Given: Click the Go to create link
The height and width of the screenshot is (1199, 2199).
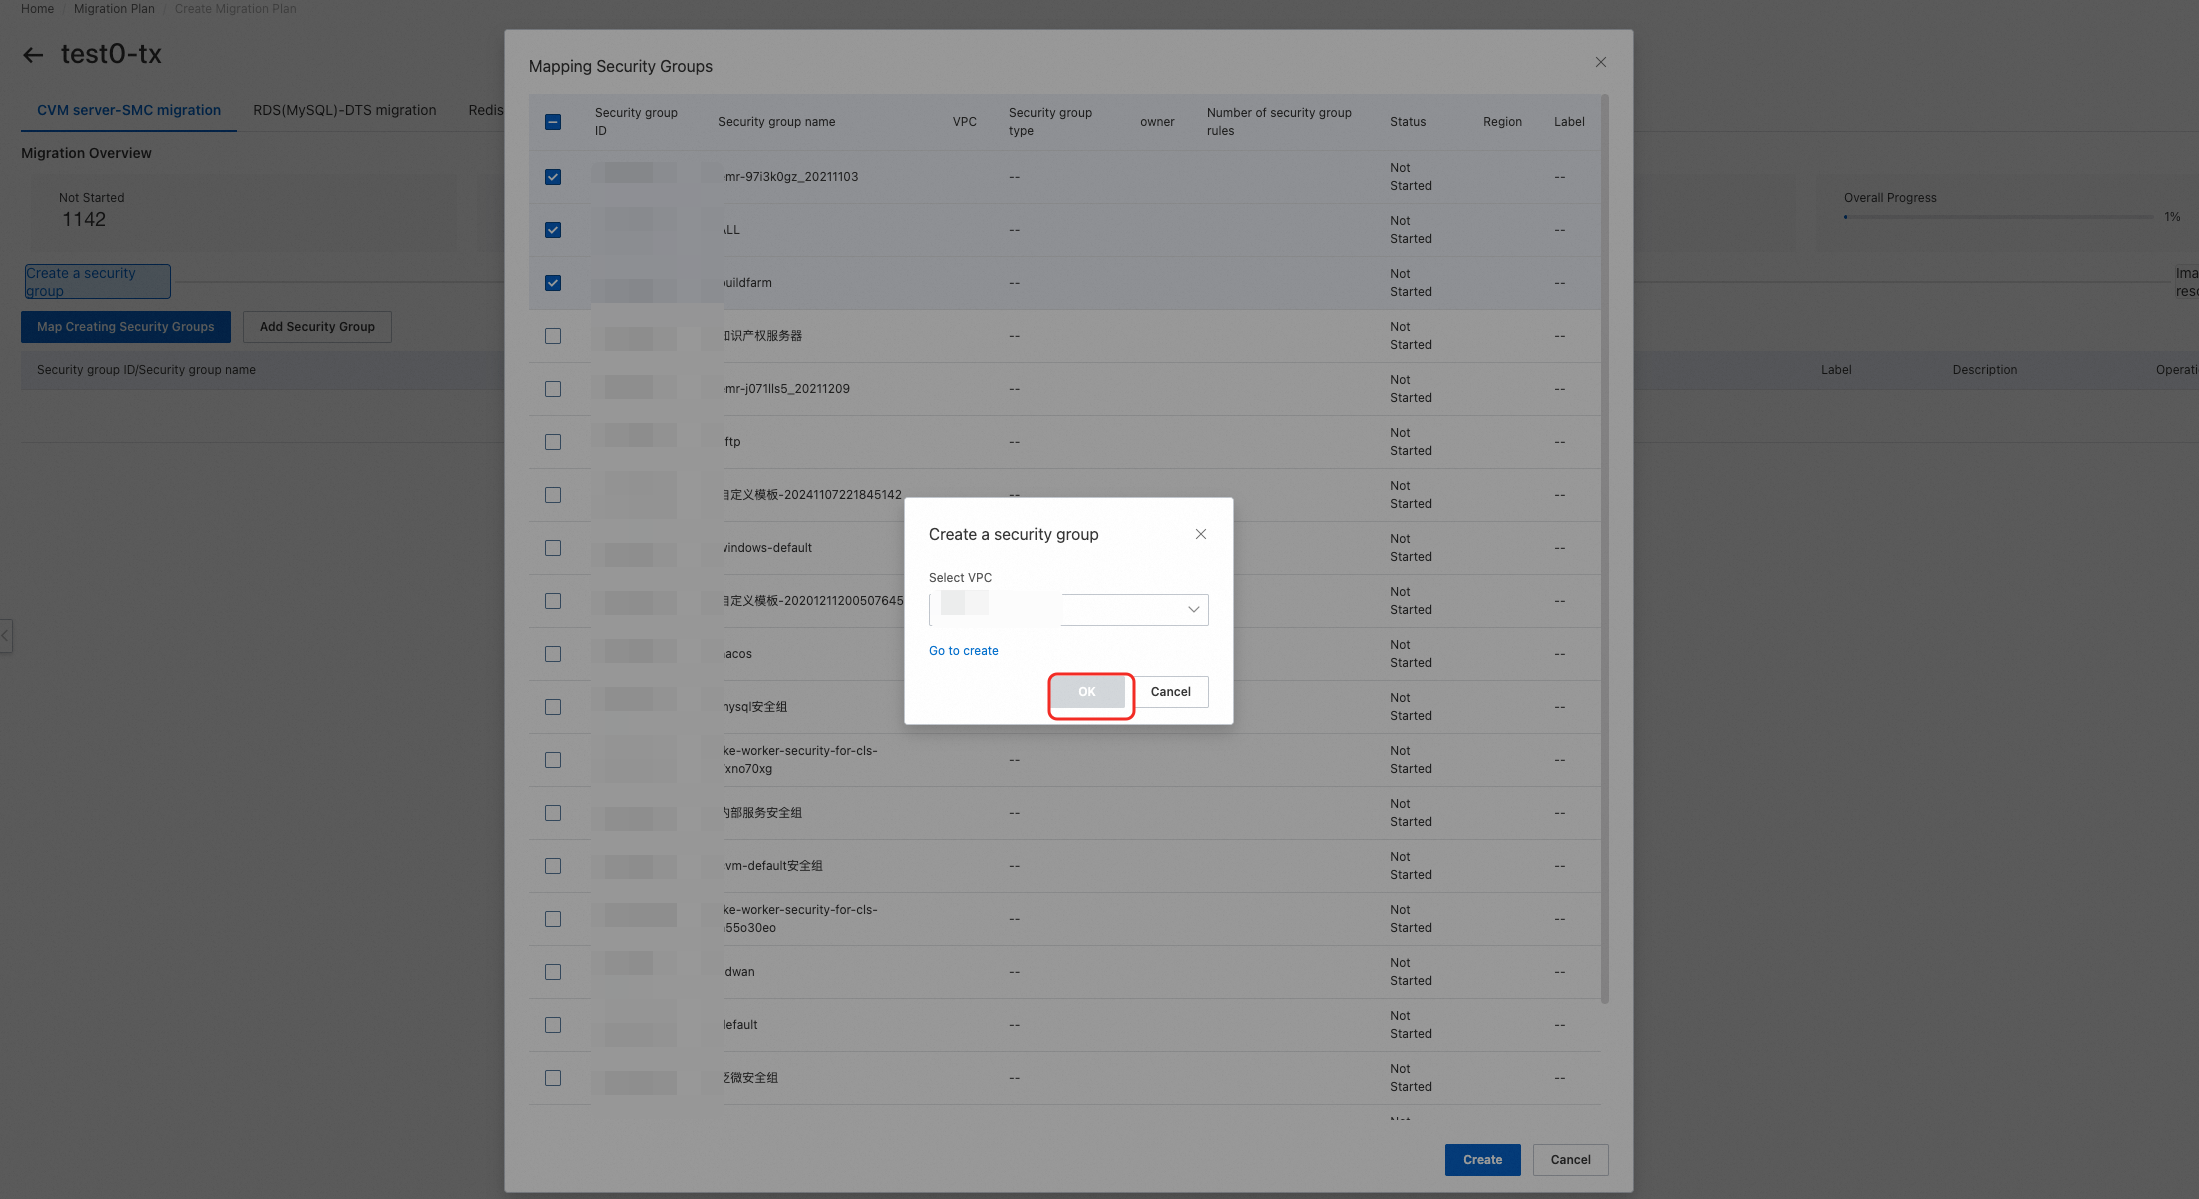Looking at the screenshot, I should (963, 651).
